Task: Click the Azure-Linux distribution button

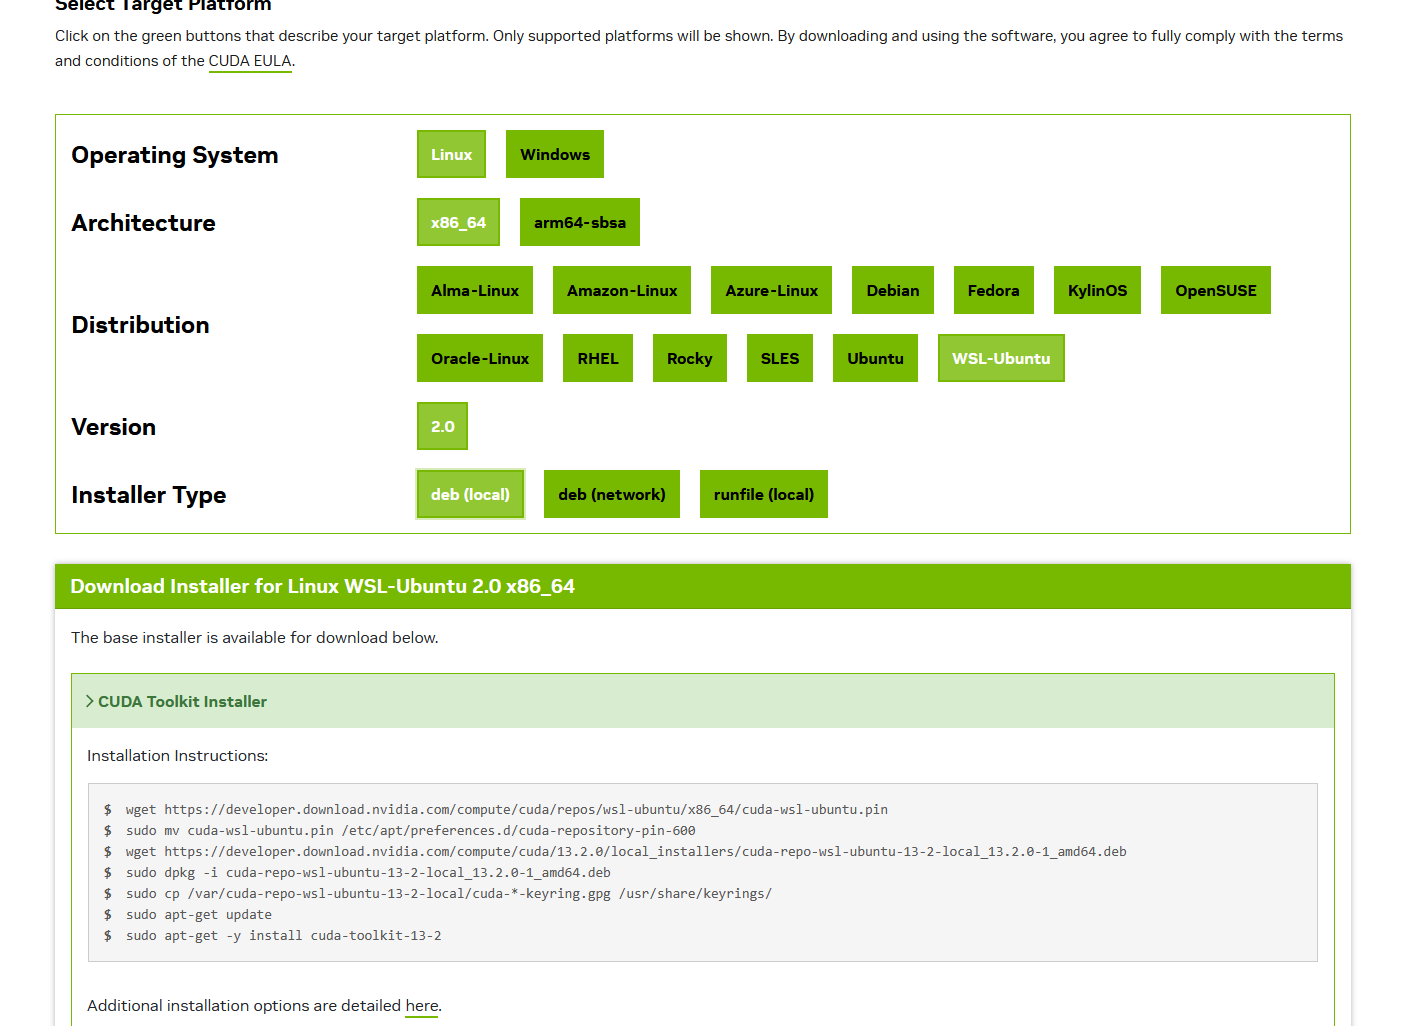Action: [771, 290]
